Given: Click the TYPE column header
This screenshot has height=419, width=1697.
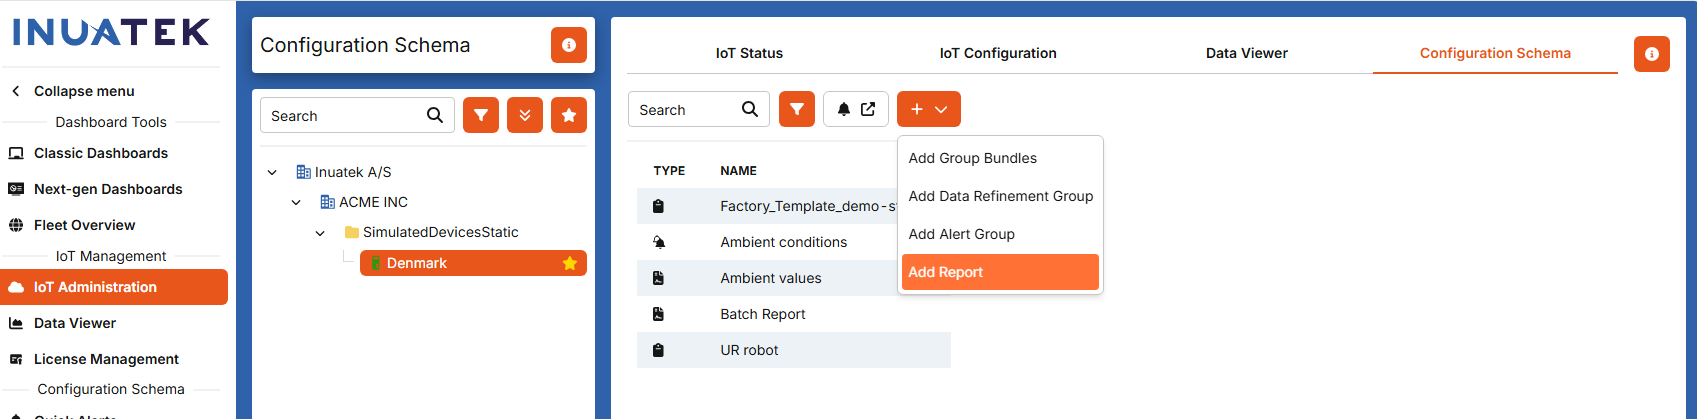Looking at the screenshot, I should [x=669, y=171].
